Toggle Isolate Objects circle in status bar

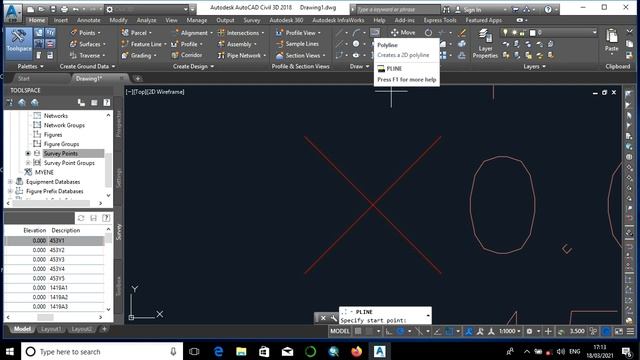607,331
